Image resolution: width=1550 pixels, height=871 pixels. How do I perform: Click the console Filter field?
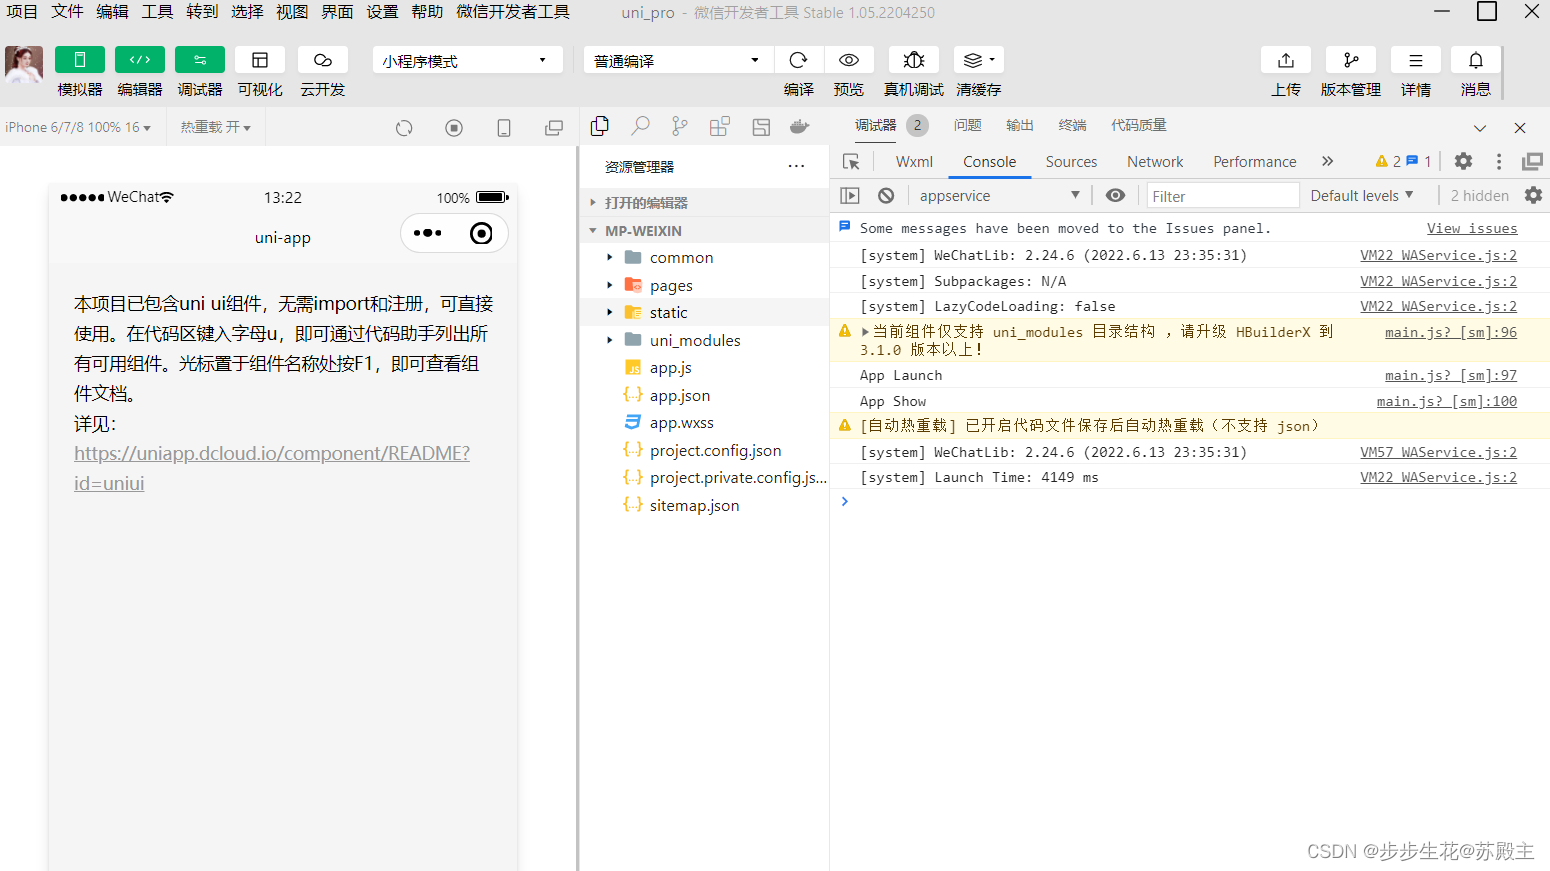1222,196
